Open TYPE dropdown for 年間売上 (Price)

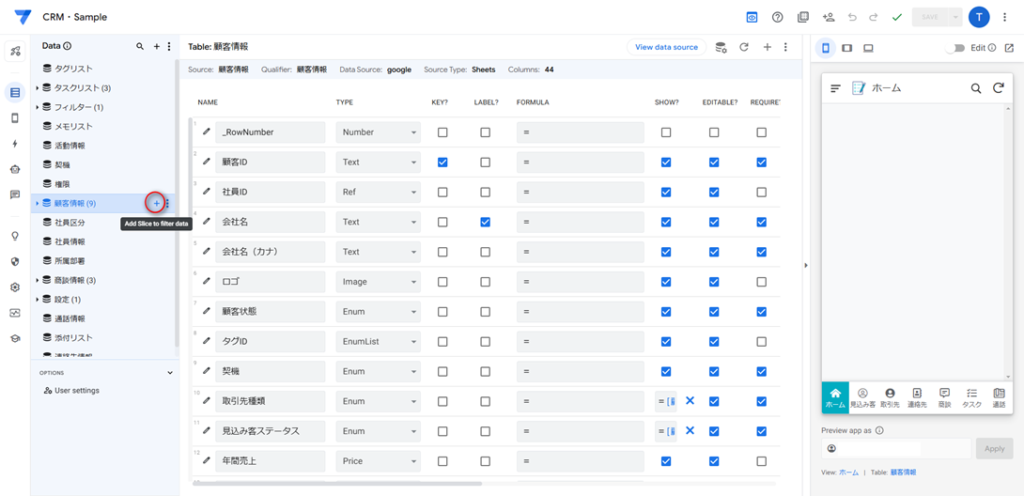point(378,461)
